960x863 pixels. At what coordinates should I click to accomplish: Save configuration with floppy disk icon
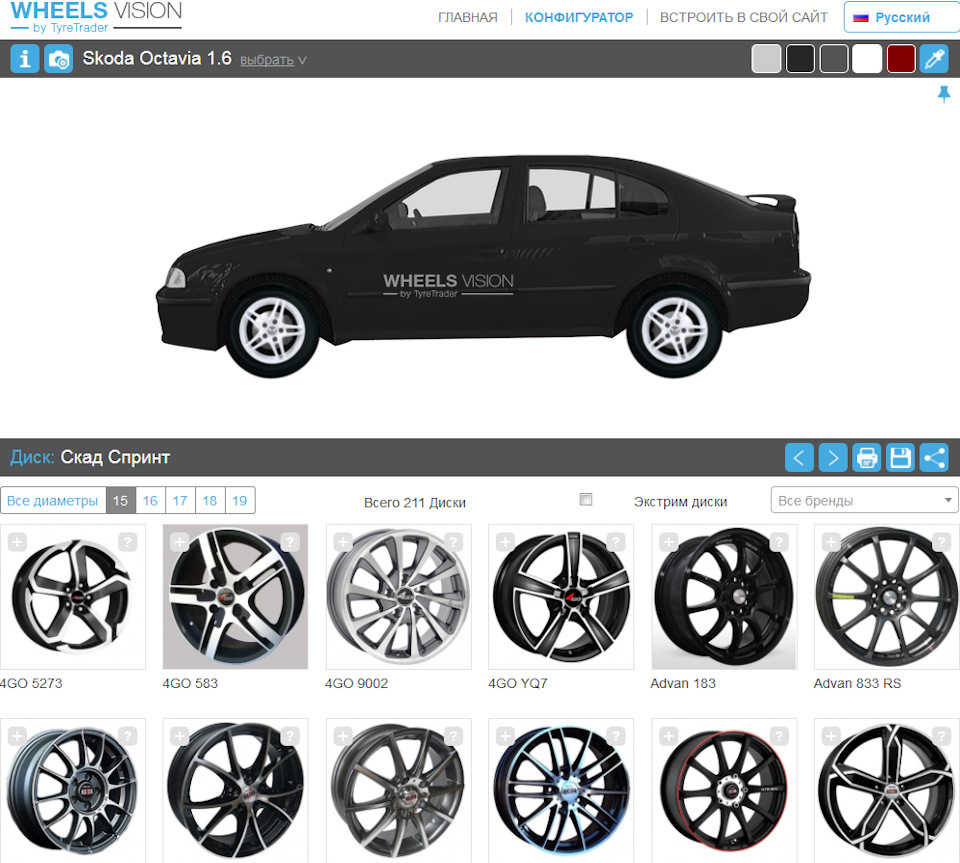click(x=900, y=458)
